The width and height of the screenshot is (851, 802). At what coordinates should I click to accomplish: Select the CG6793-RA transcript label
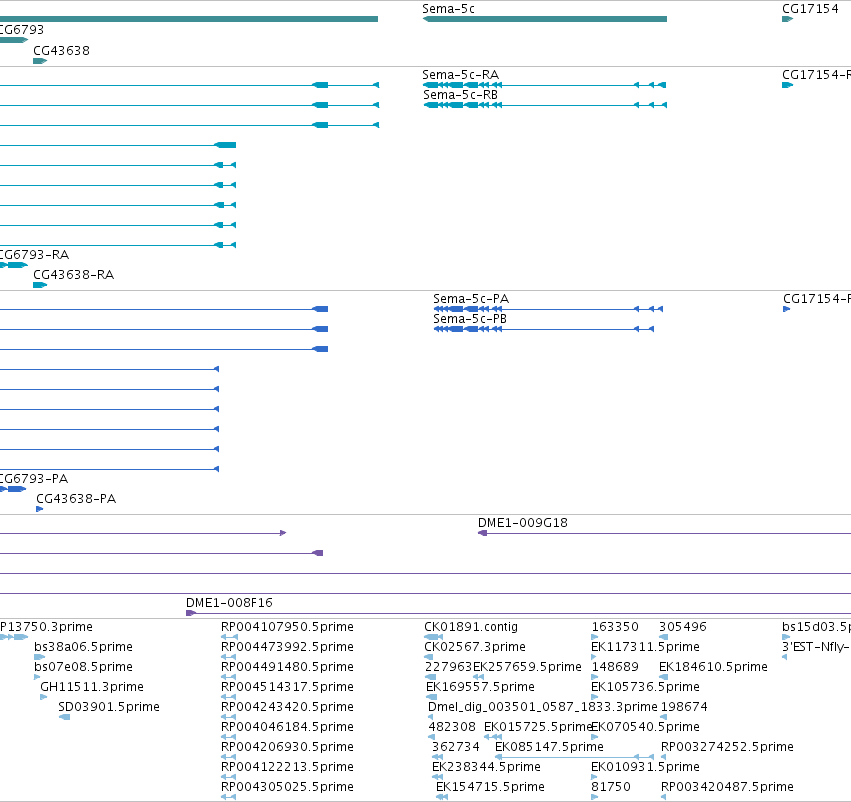pos(34,254)
